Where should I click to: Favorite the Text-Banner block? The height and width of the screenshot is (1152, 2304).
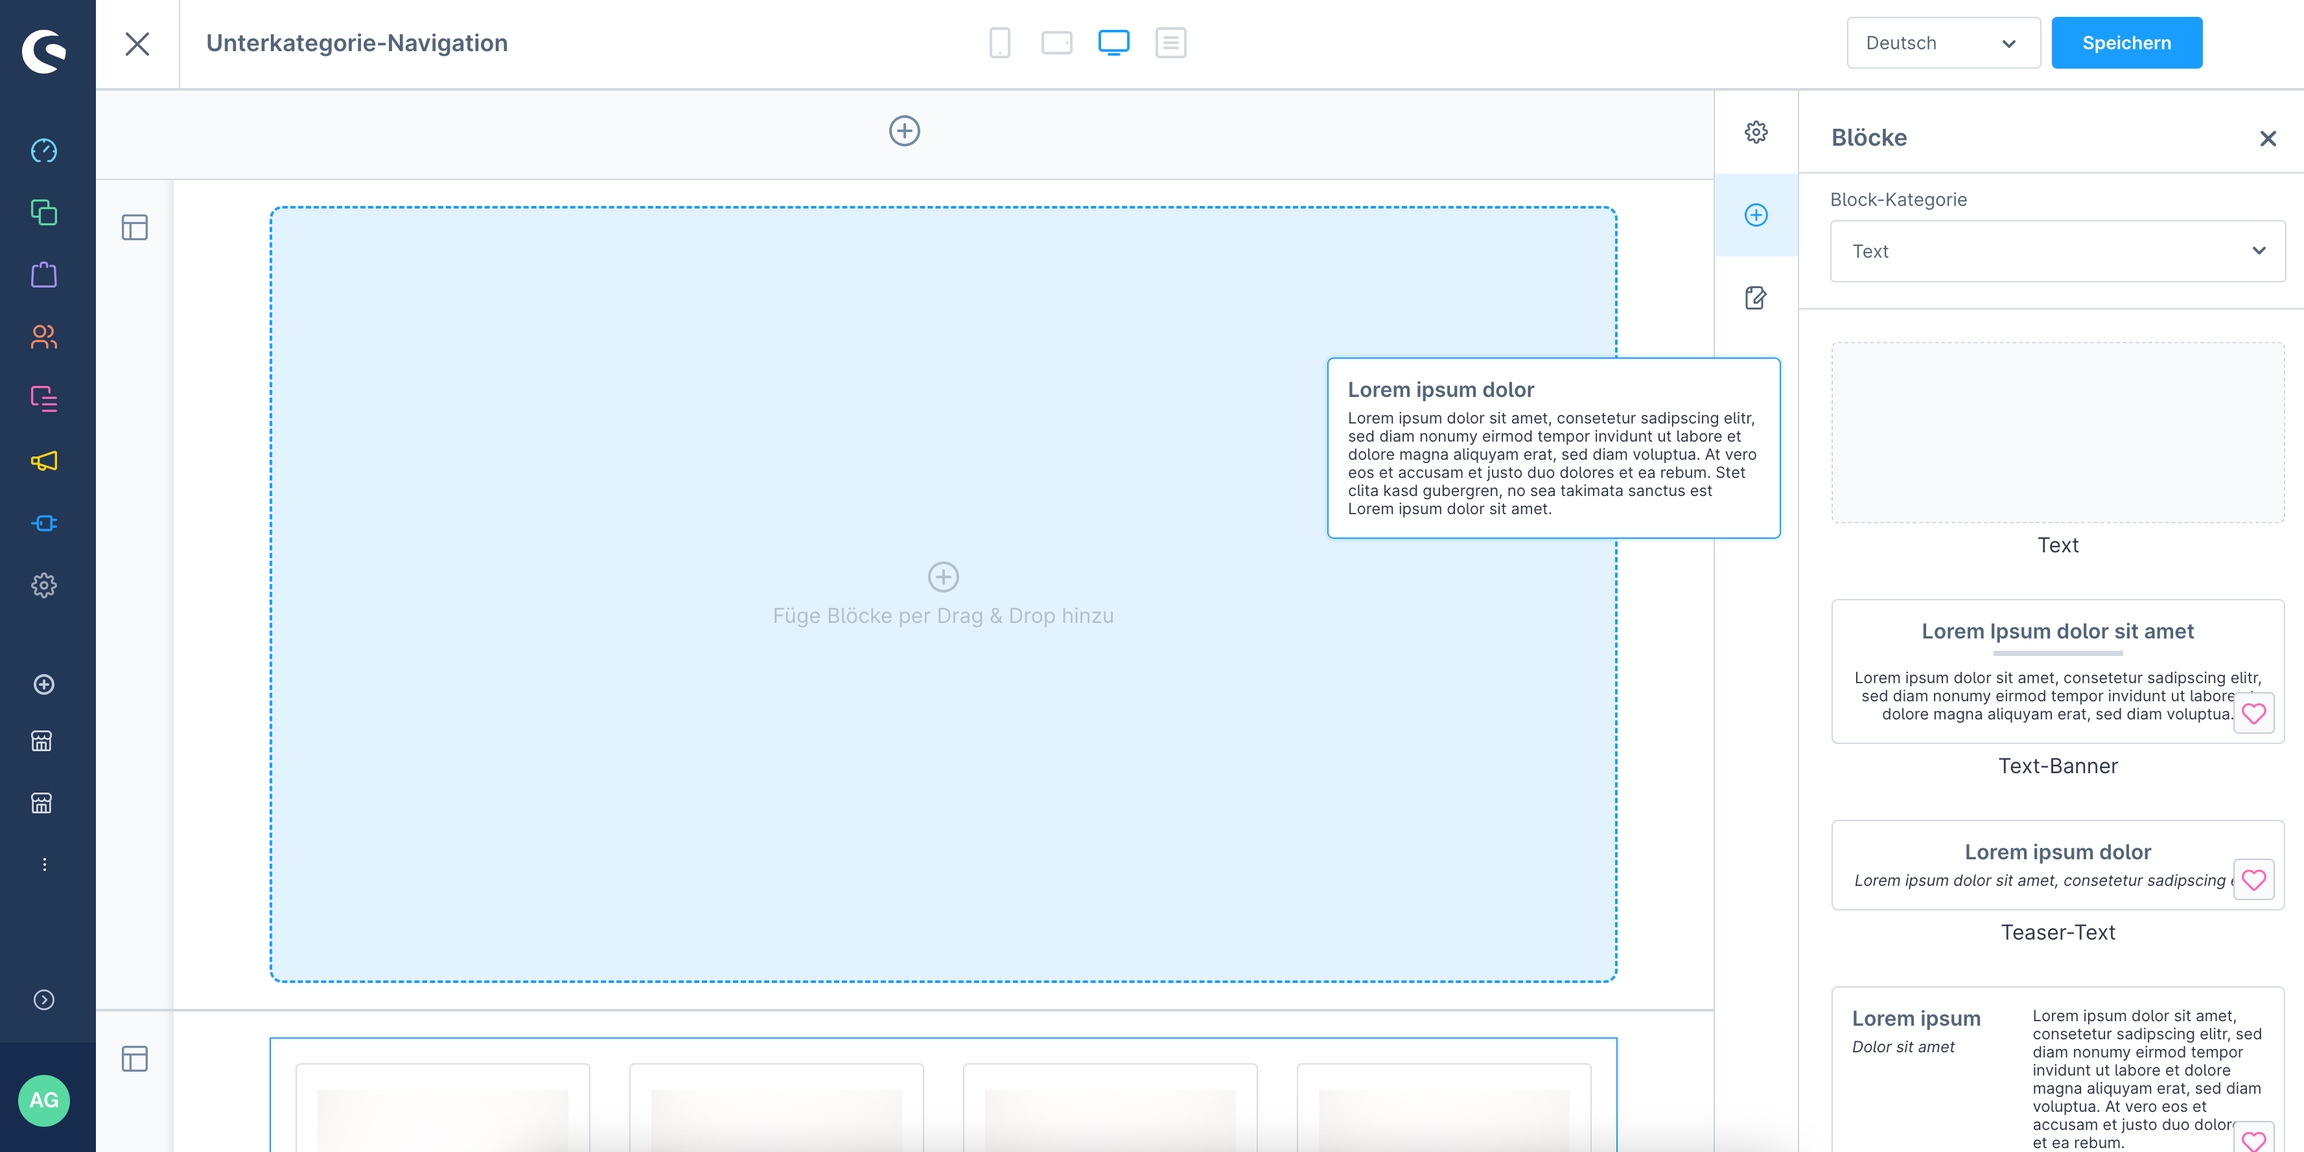click(2253, 713)
